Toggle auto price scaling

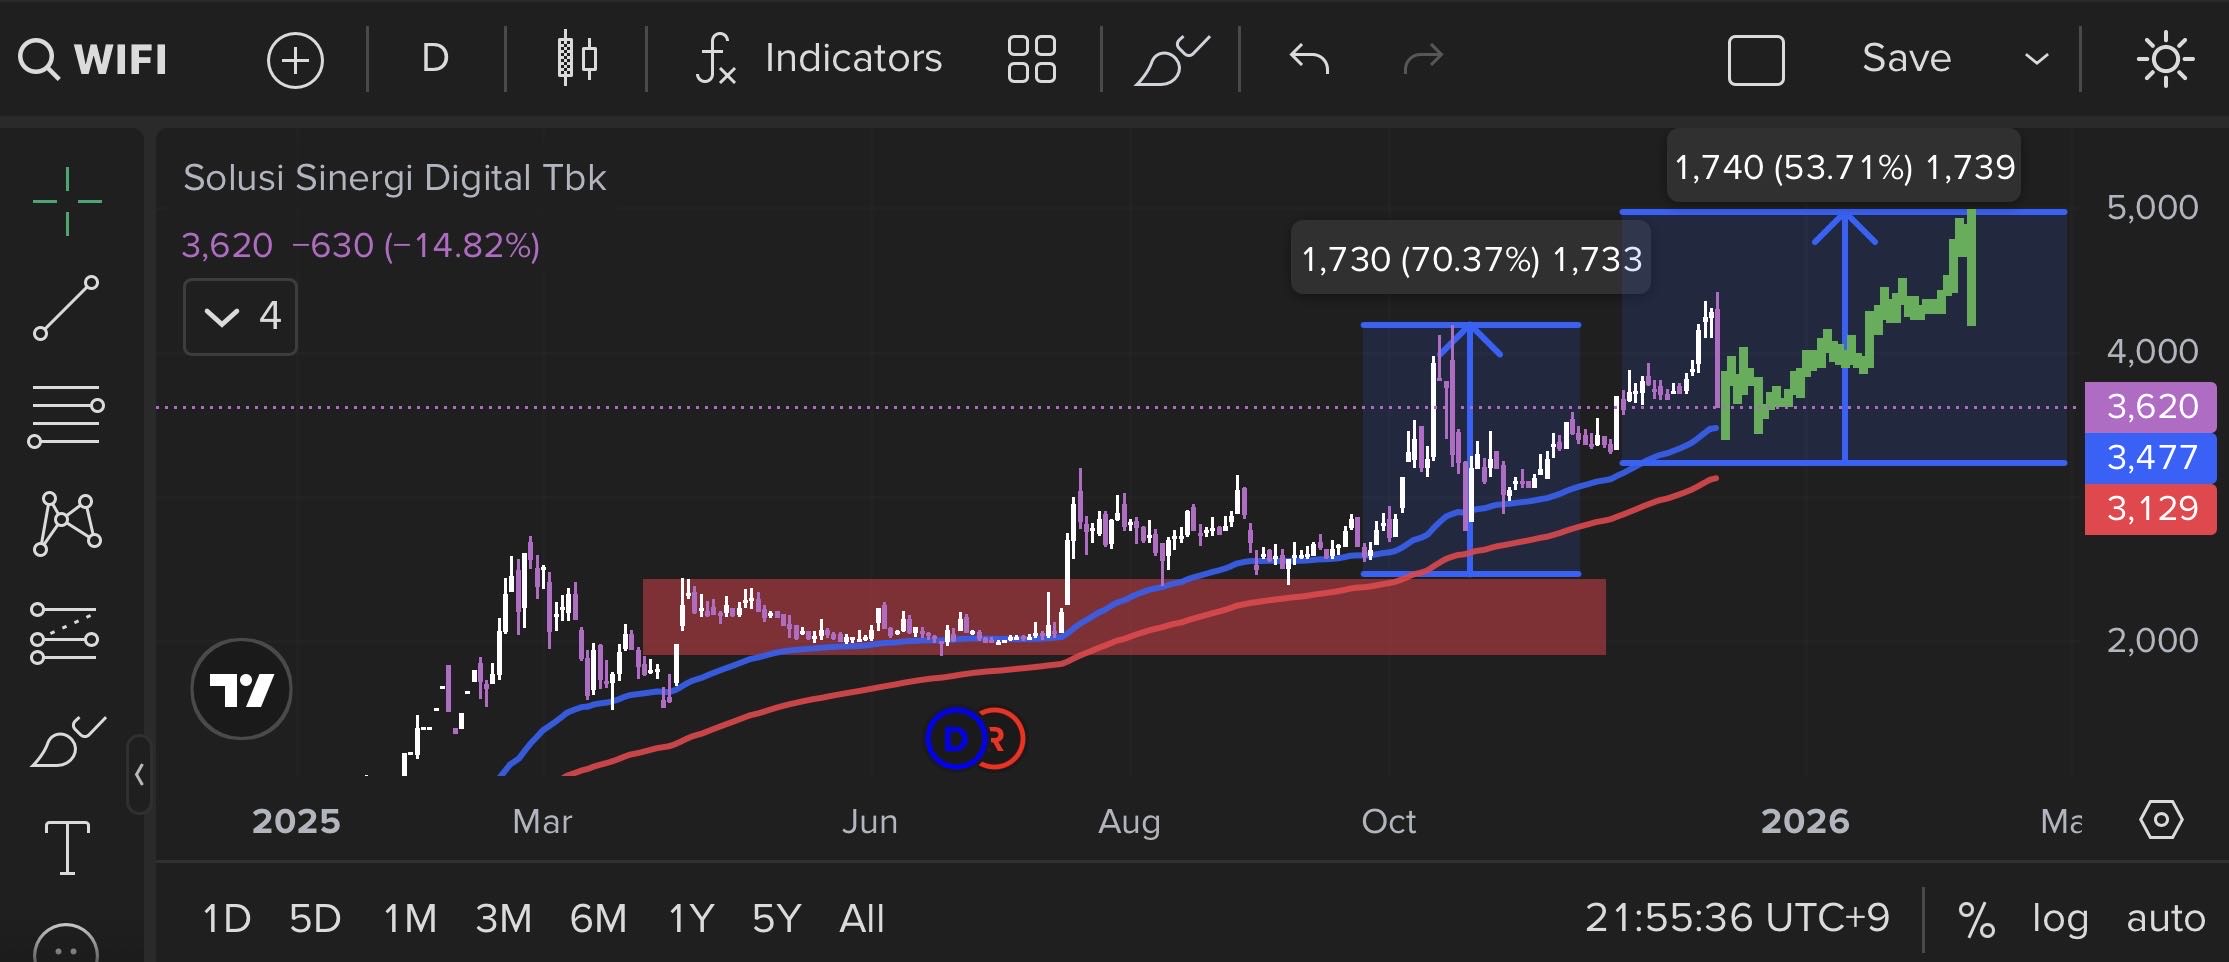click(x=2166, y=918)
